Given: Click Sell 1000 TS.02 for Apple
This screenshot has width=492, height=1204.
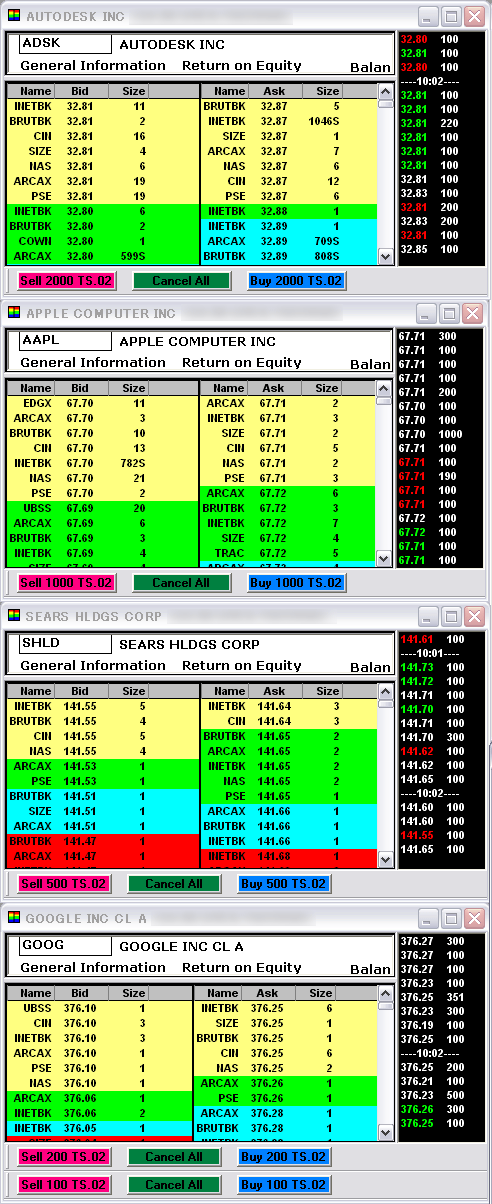Looking at the screenshot, I should (67, 583).
